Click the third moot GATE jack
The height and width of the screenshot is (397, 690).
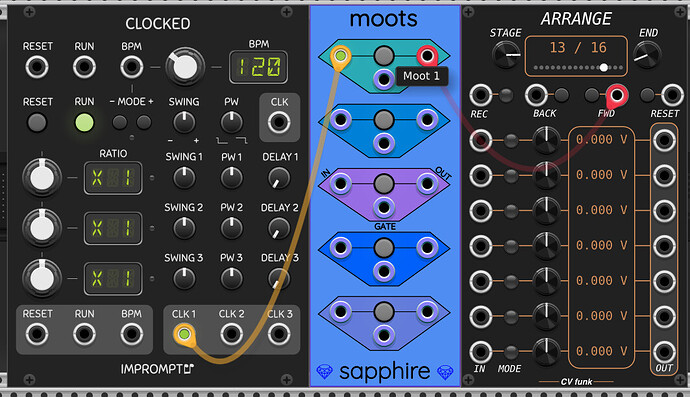click(x=384, y=207)
